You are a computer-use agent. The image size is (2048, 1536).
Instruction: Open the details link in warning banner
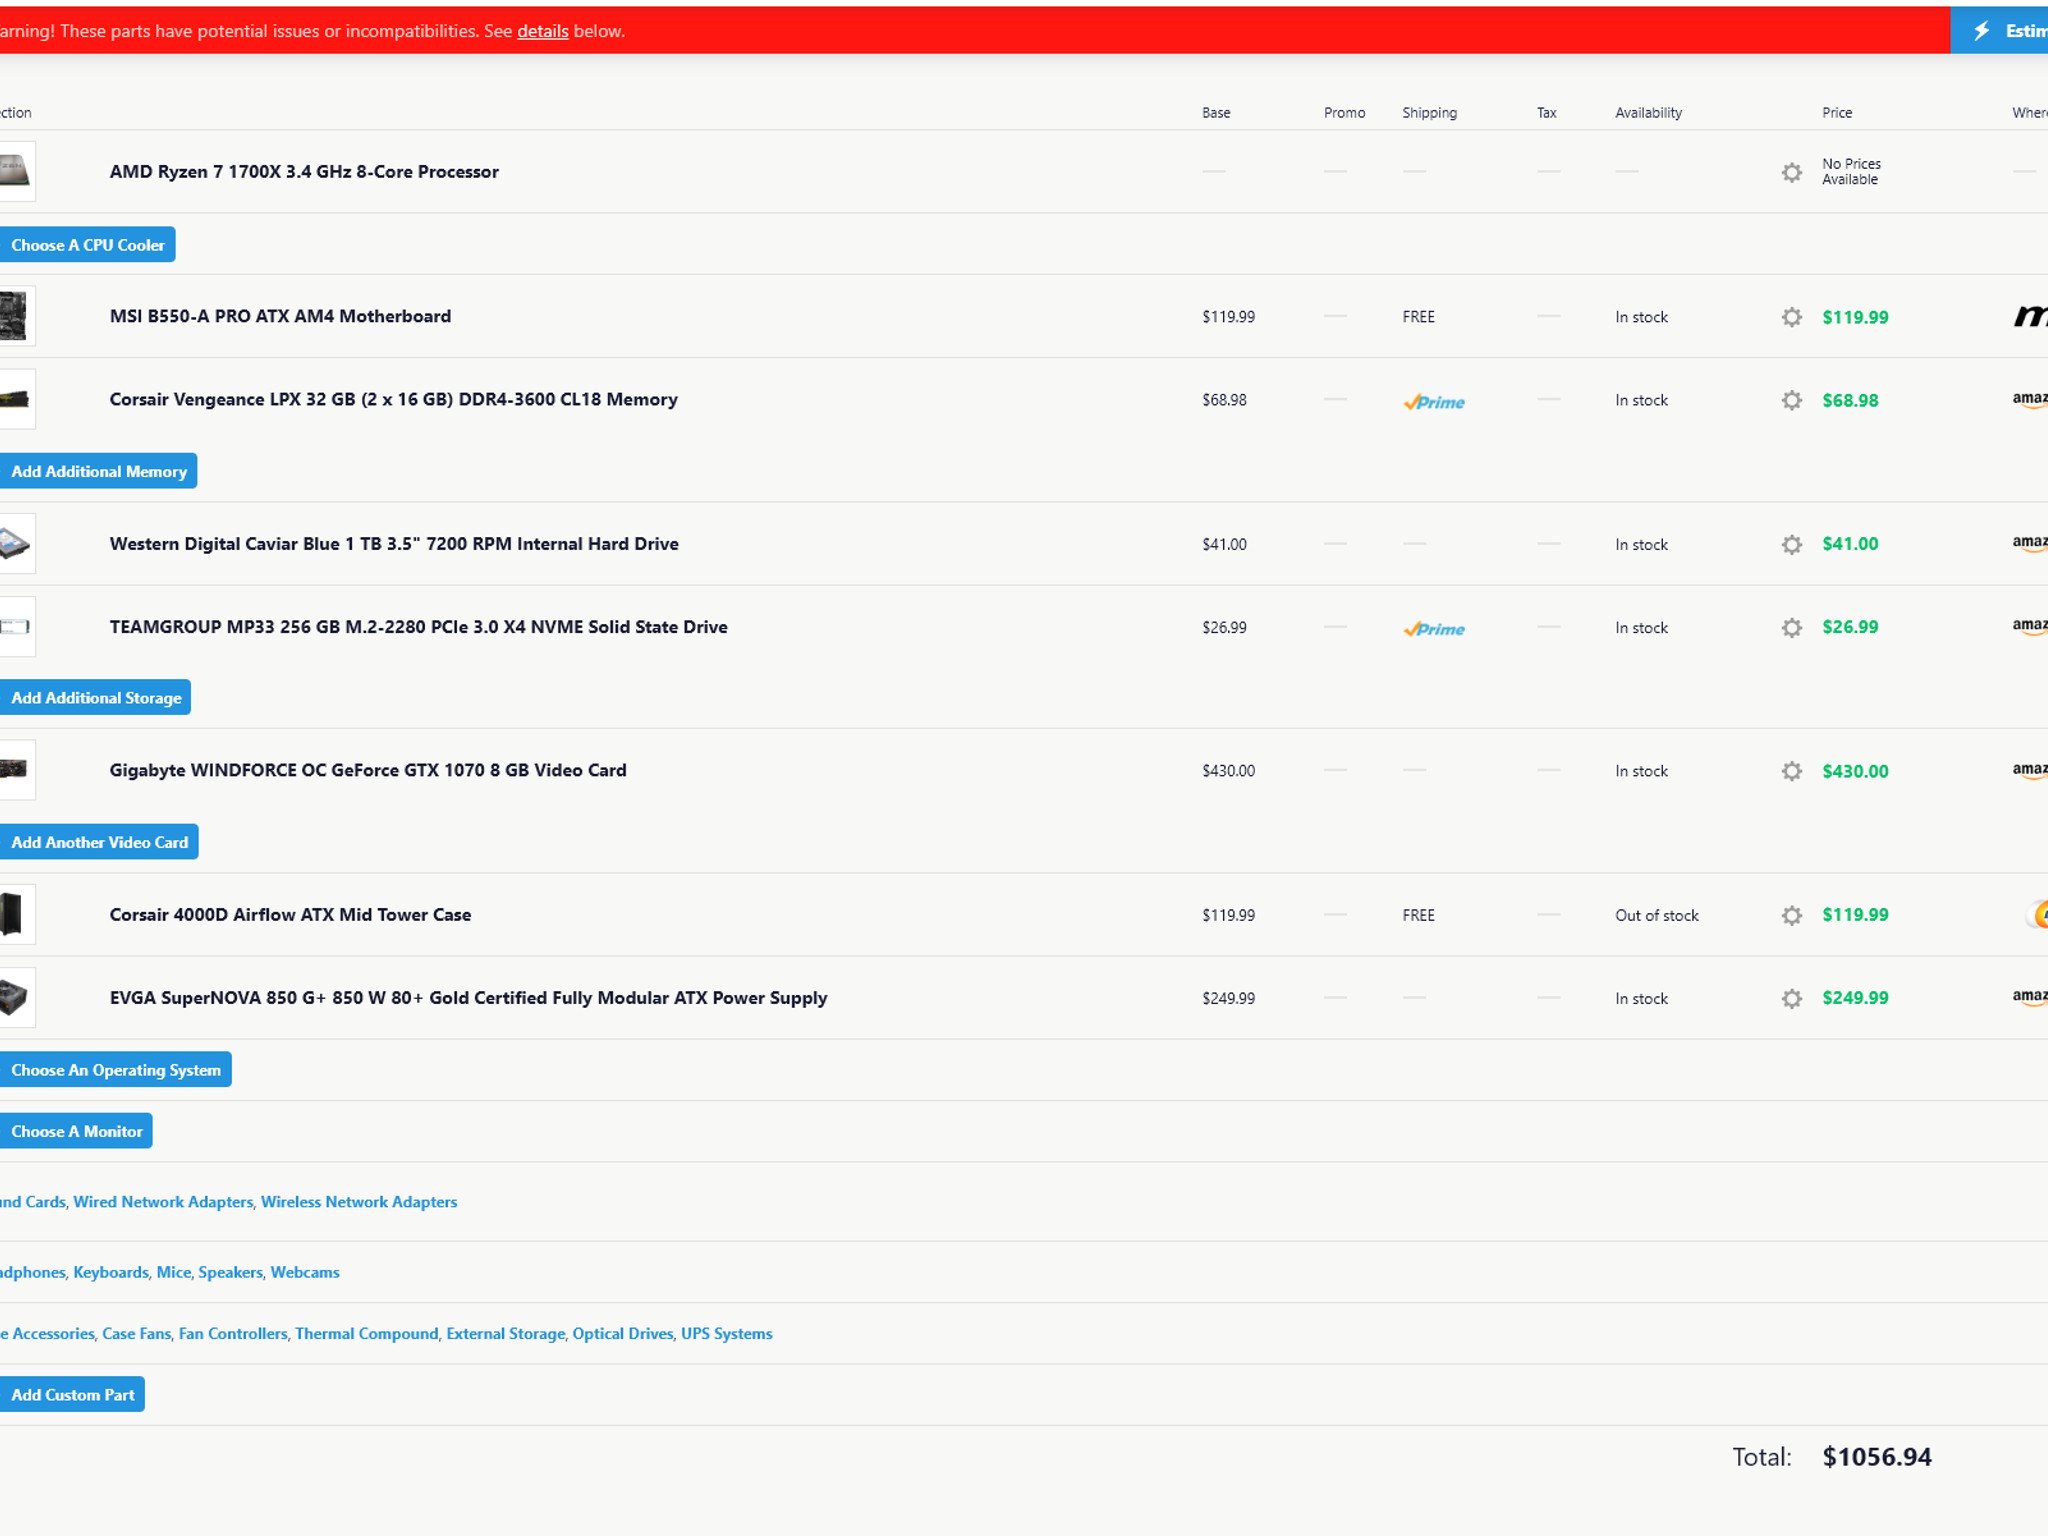pyautogui.click(x=543, y=31)
